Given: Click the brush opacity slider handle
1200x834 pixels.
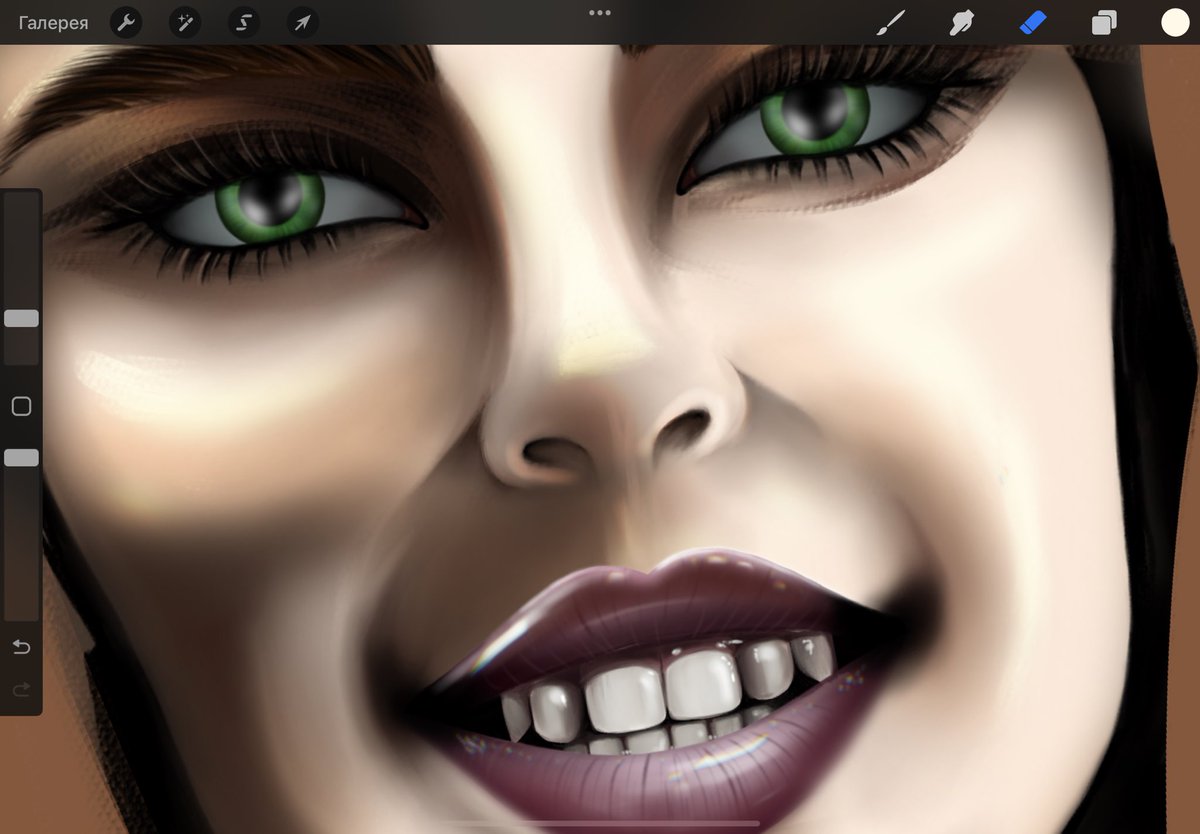Looking at the screenshot, I should pyautogui.click(x=21, y=457).
